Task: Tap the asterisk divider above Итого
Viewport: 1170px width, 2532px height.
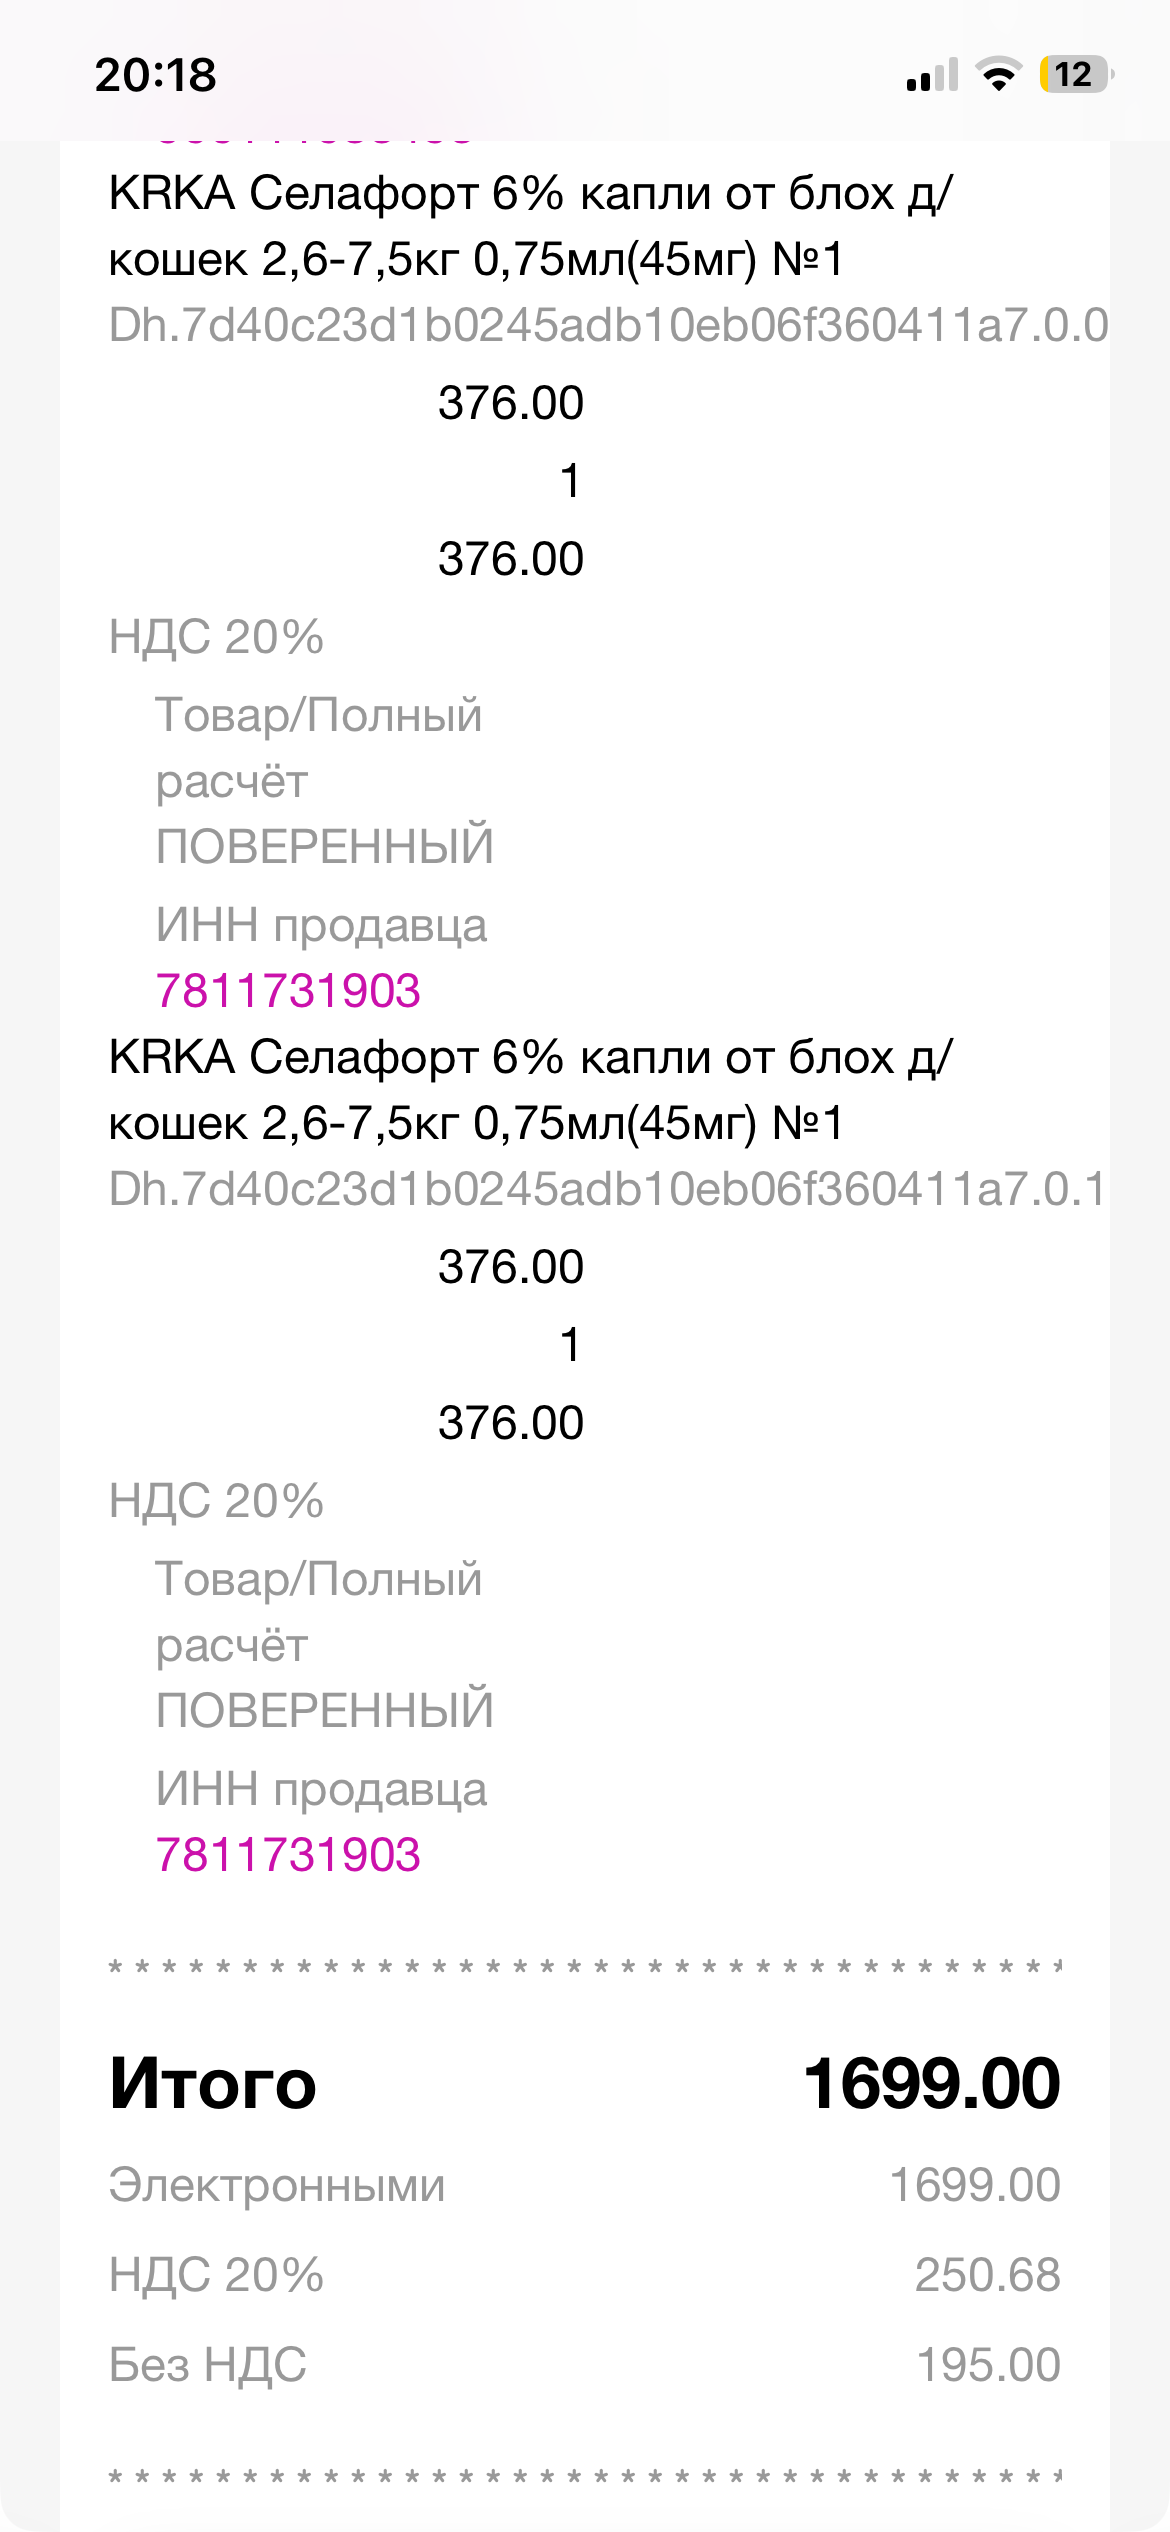Action: point(585,1968)
